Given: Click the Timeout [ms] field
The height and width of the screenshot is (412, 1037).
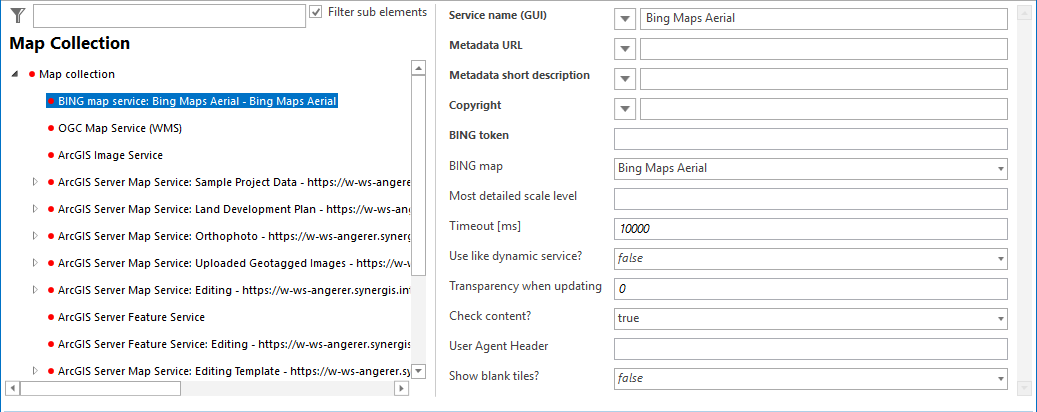Looking at the screenshot, I should [811, 229].
